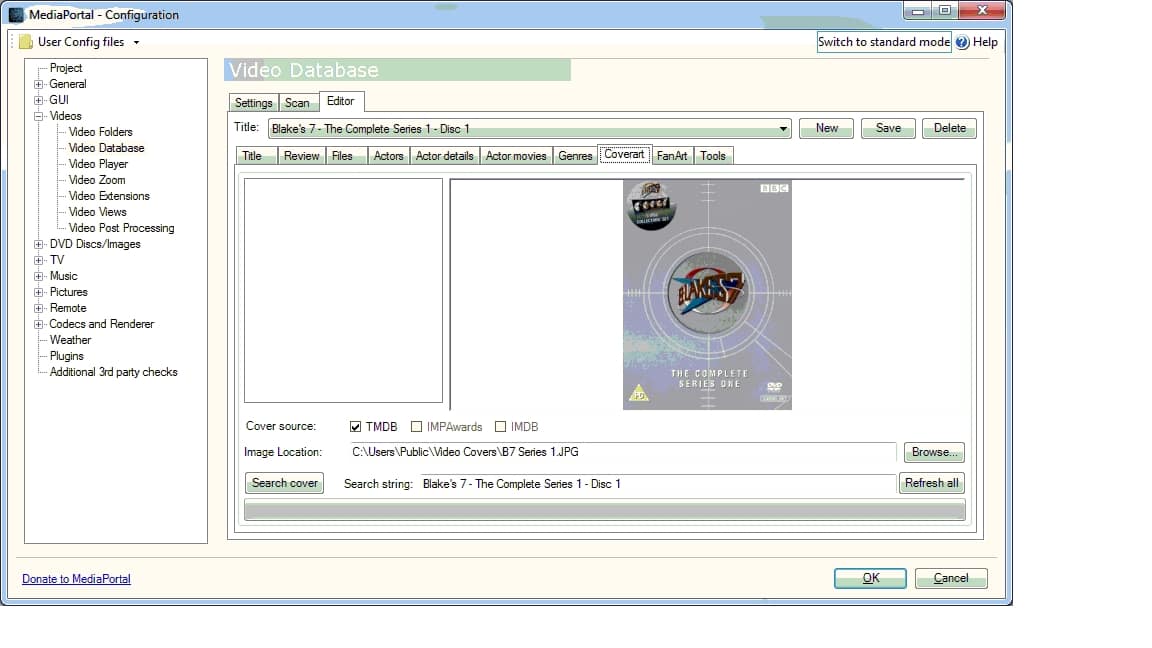This screenshot has height=648, width=1152.
Task: Open the Actor details sub-tab
Action: 444,156
